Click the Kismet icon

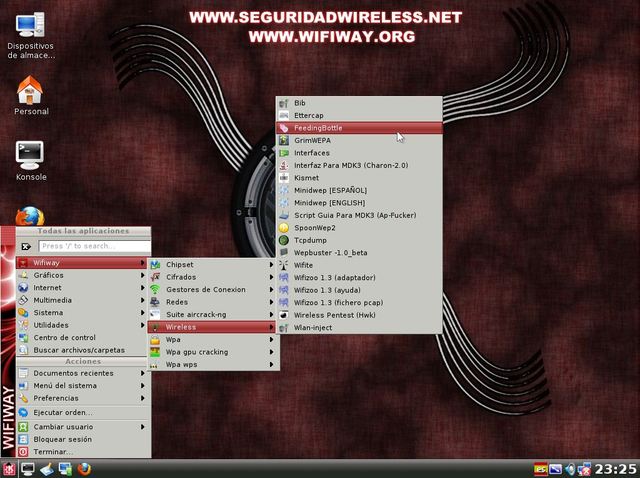[x=284, y=178]
